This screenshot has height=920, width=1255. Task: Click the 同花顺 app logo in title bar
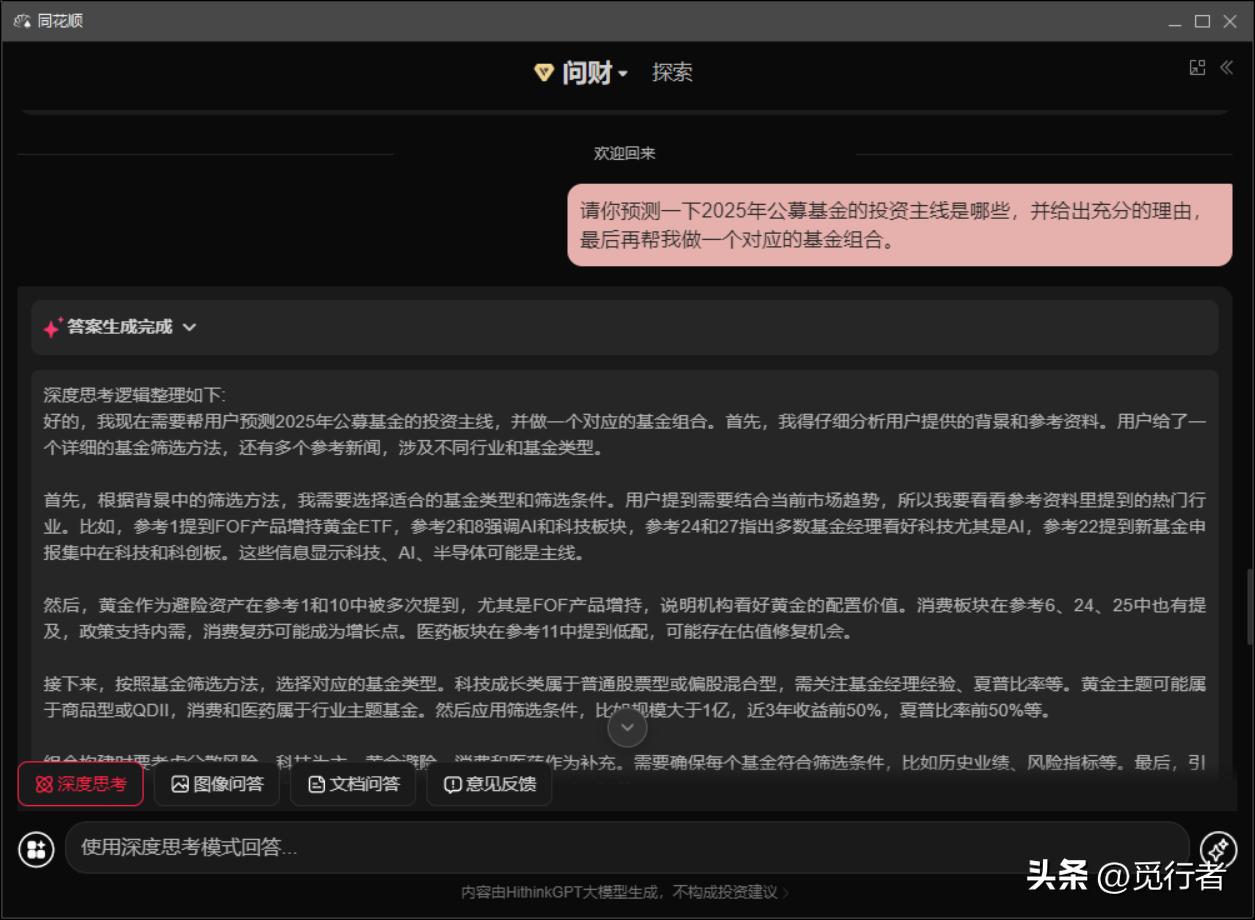[x=22, y=21]
